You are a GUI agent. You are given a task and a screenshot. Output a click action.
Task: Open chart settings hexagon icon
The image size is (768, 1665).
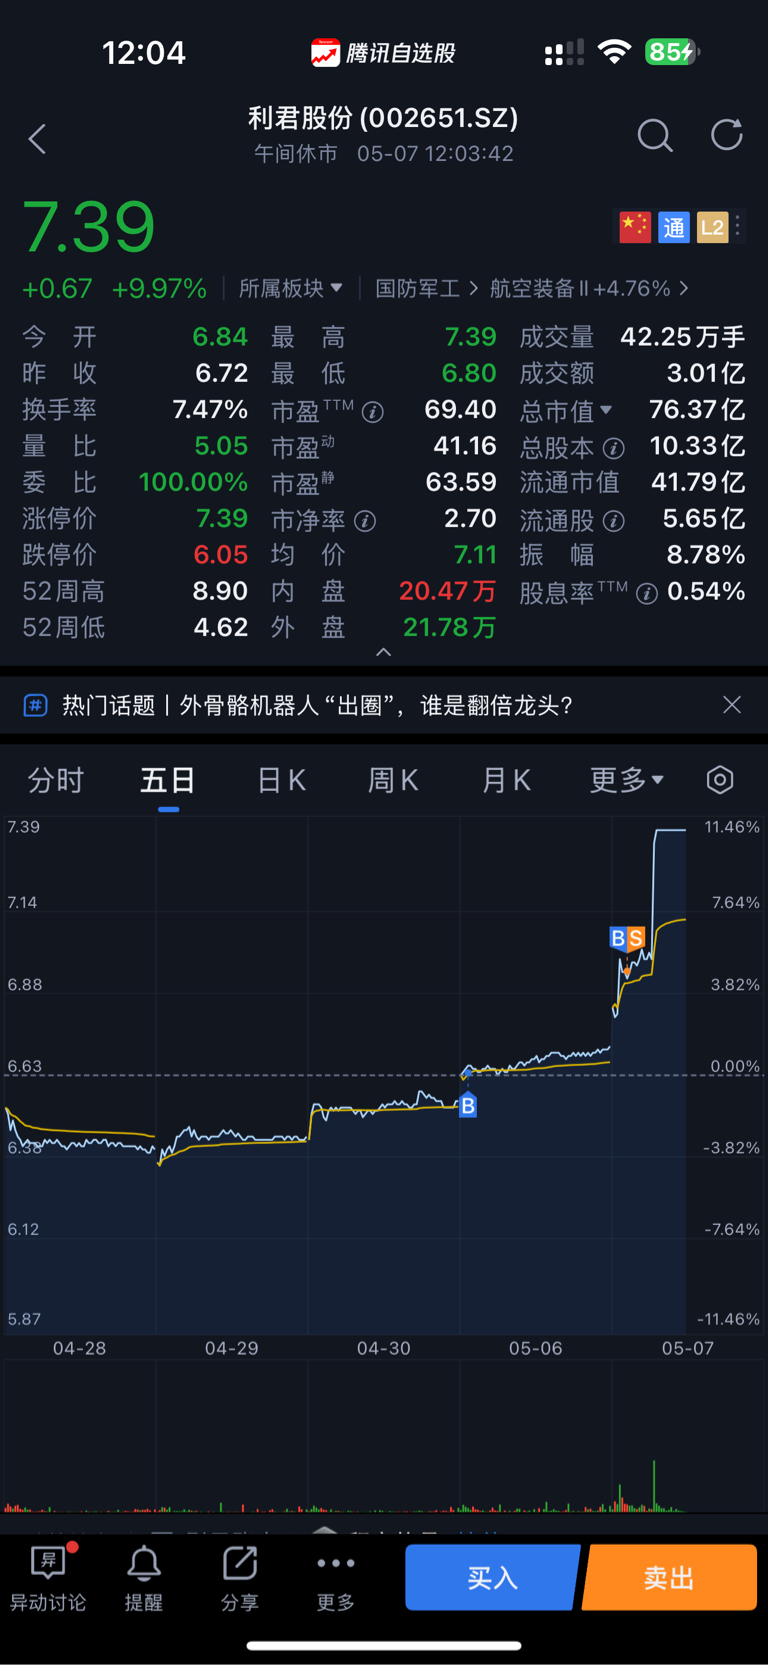pos(720,780)
